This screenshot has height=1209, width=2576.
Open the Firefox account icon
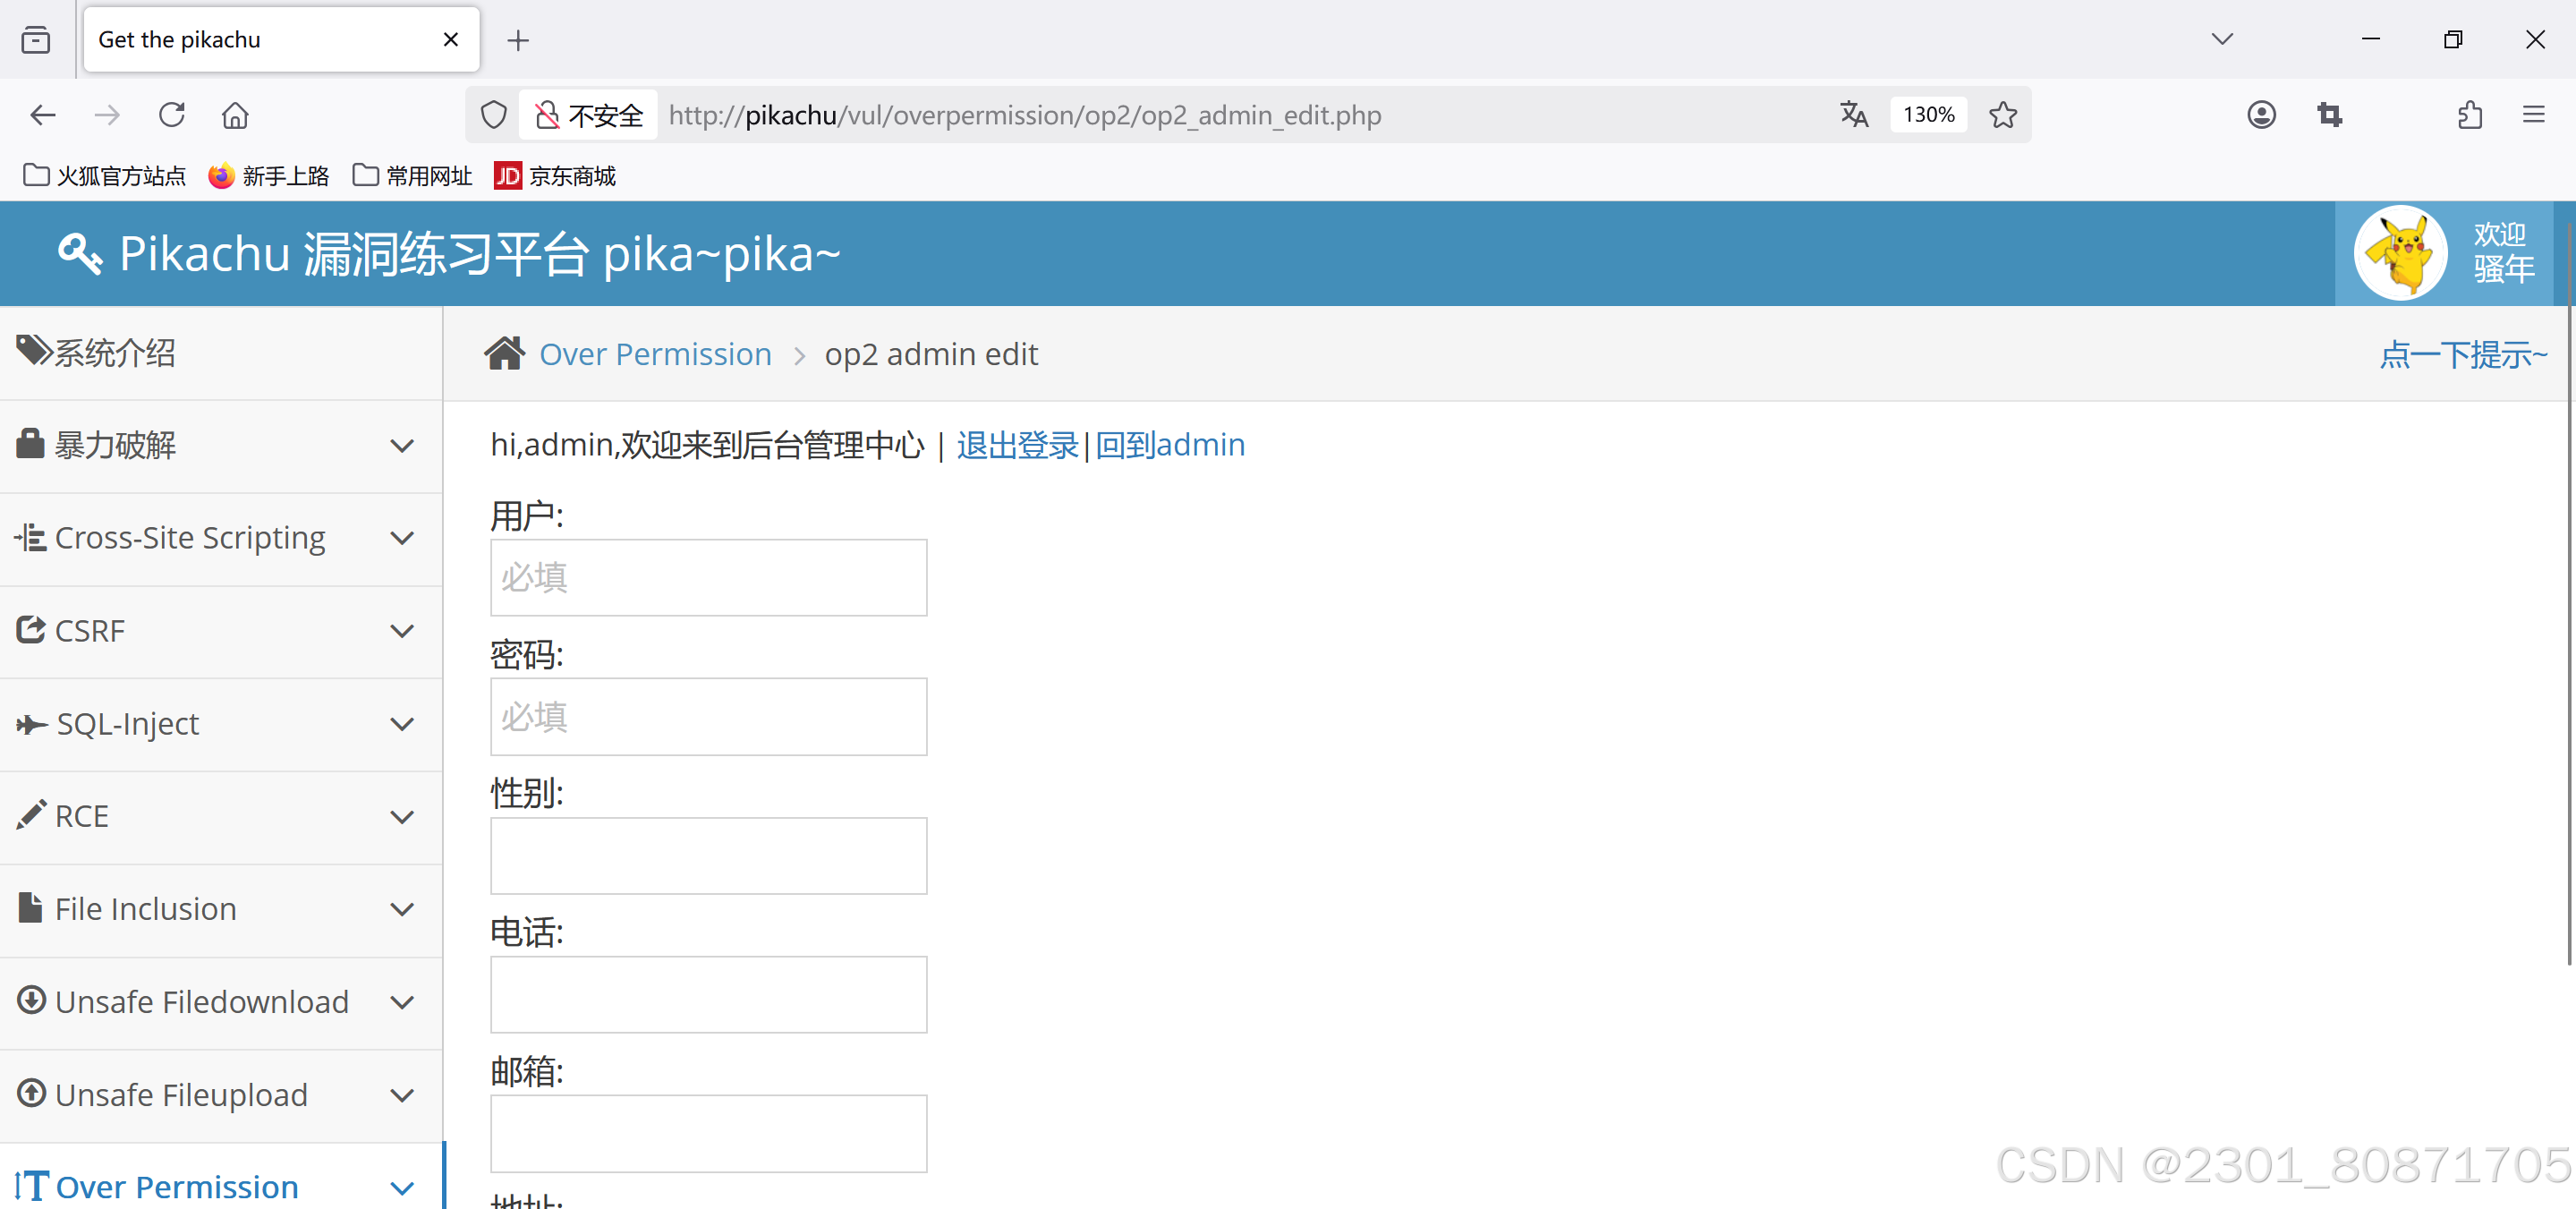(x=2261, y=115)
